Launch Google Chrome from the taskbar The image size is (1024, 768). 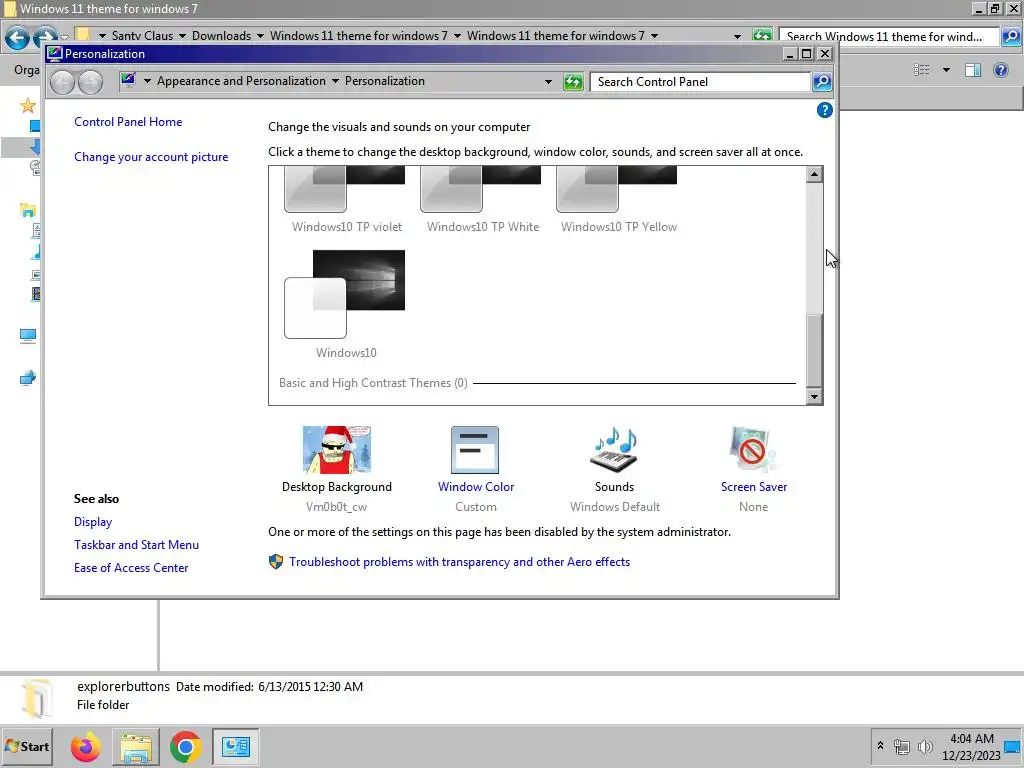pyautogui.click(x=185, y=746)
